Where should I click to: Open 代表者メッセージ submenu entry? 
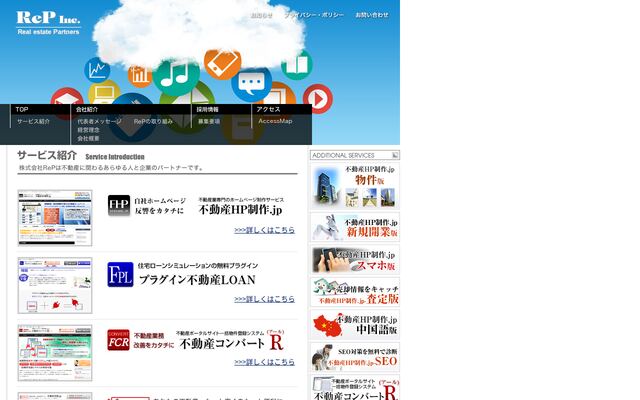(99, 121)
